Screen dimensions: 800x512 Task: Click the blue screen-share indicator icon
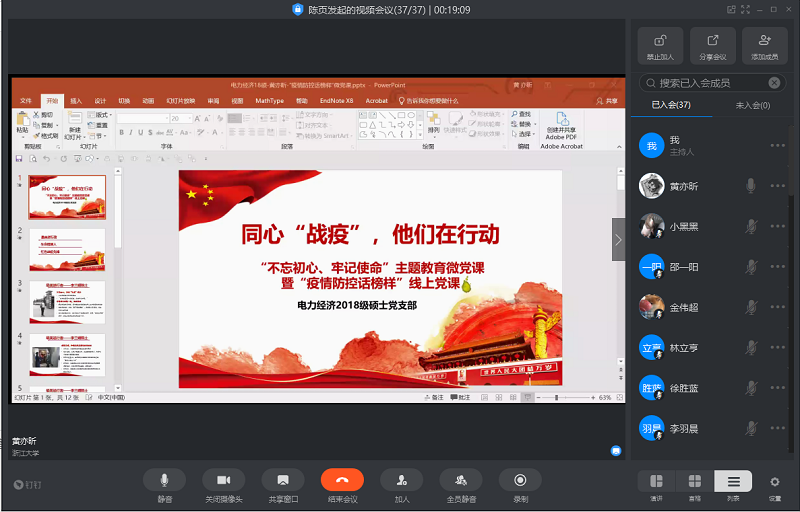(x=616, y=450)
